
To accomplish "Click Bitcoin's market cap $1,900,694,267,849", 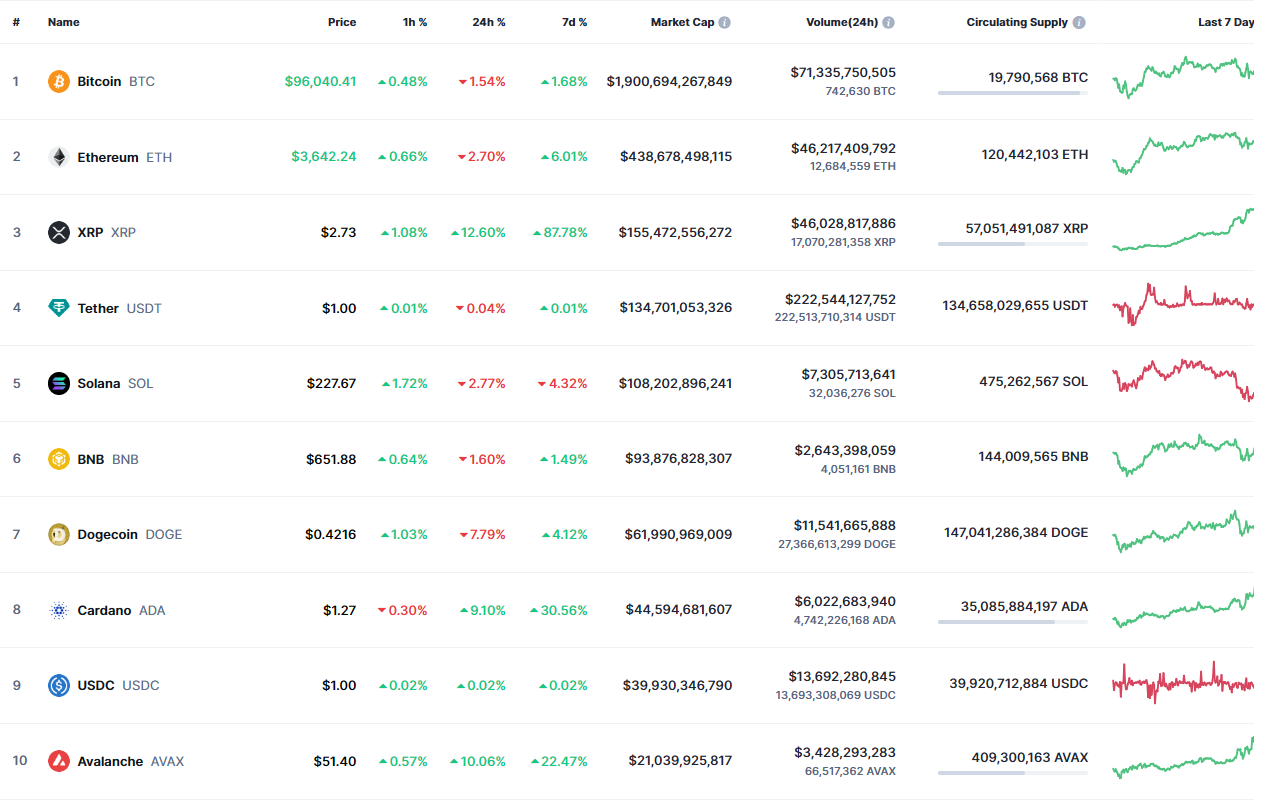I will 669,81.
